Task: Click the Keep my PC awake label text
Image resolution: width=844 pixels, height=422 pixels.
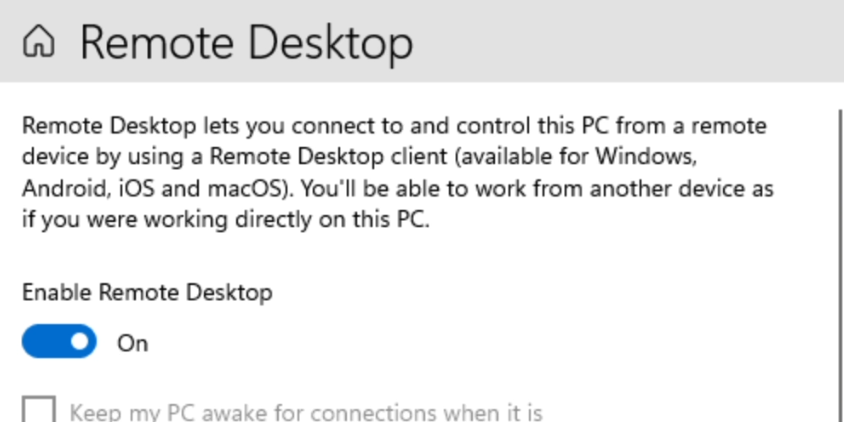Action: coord(306,413)
